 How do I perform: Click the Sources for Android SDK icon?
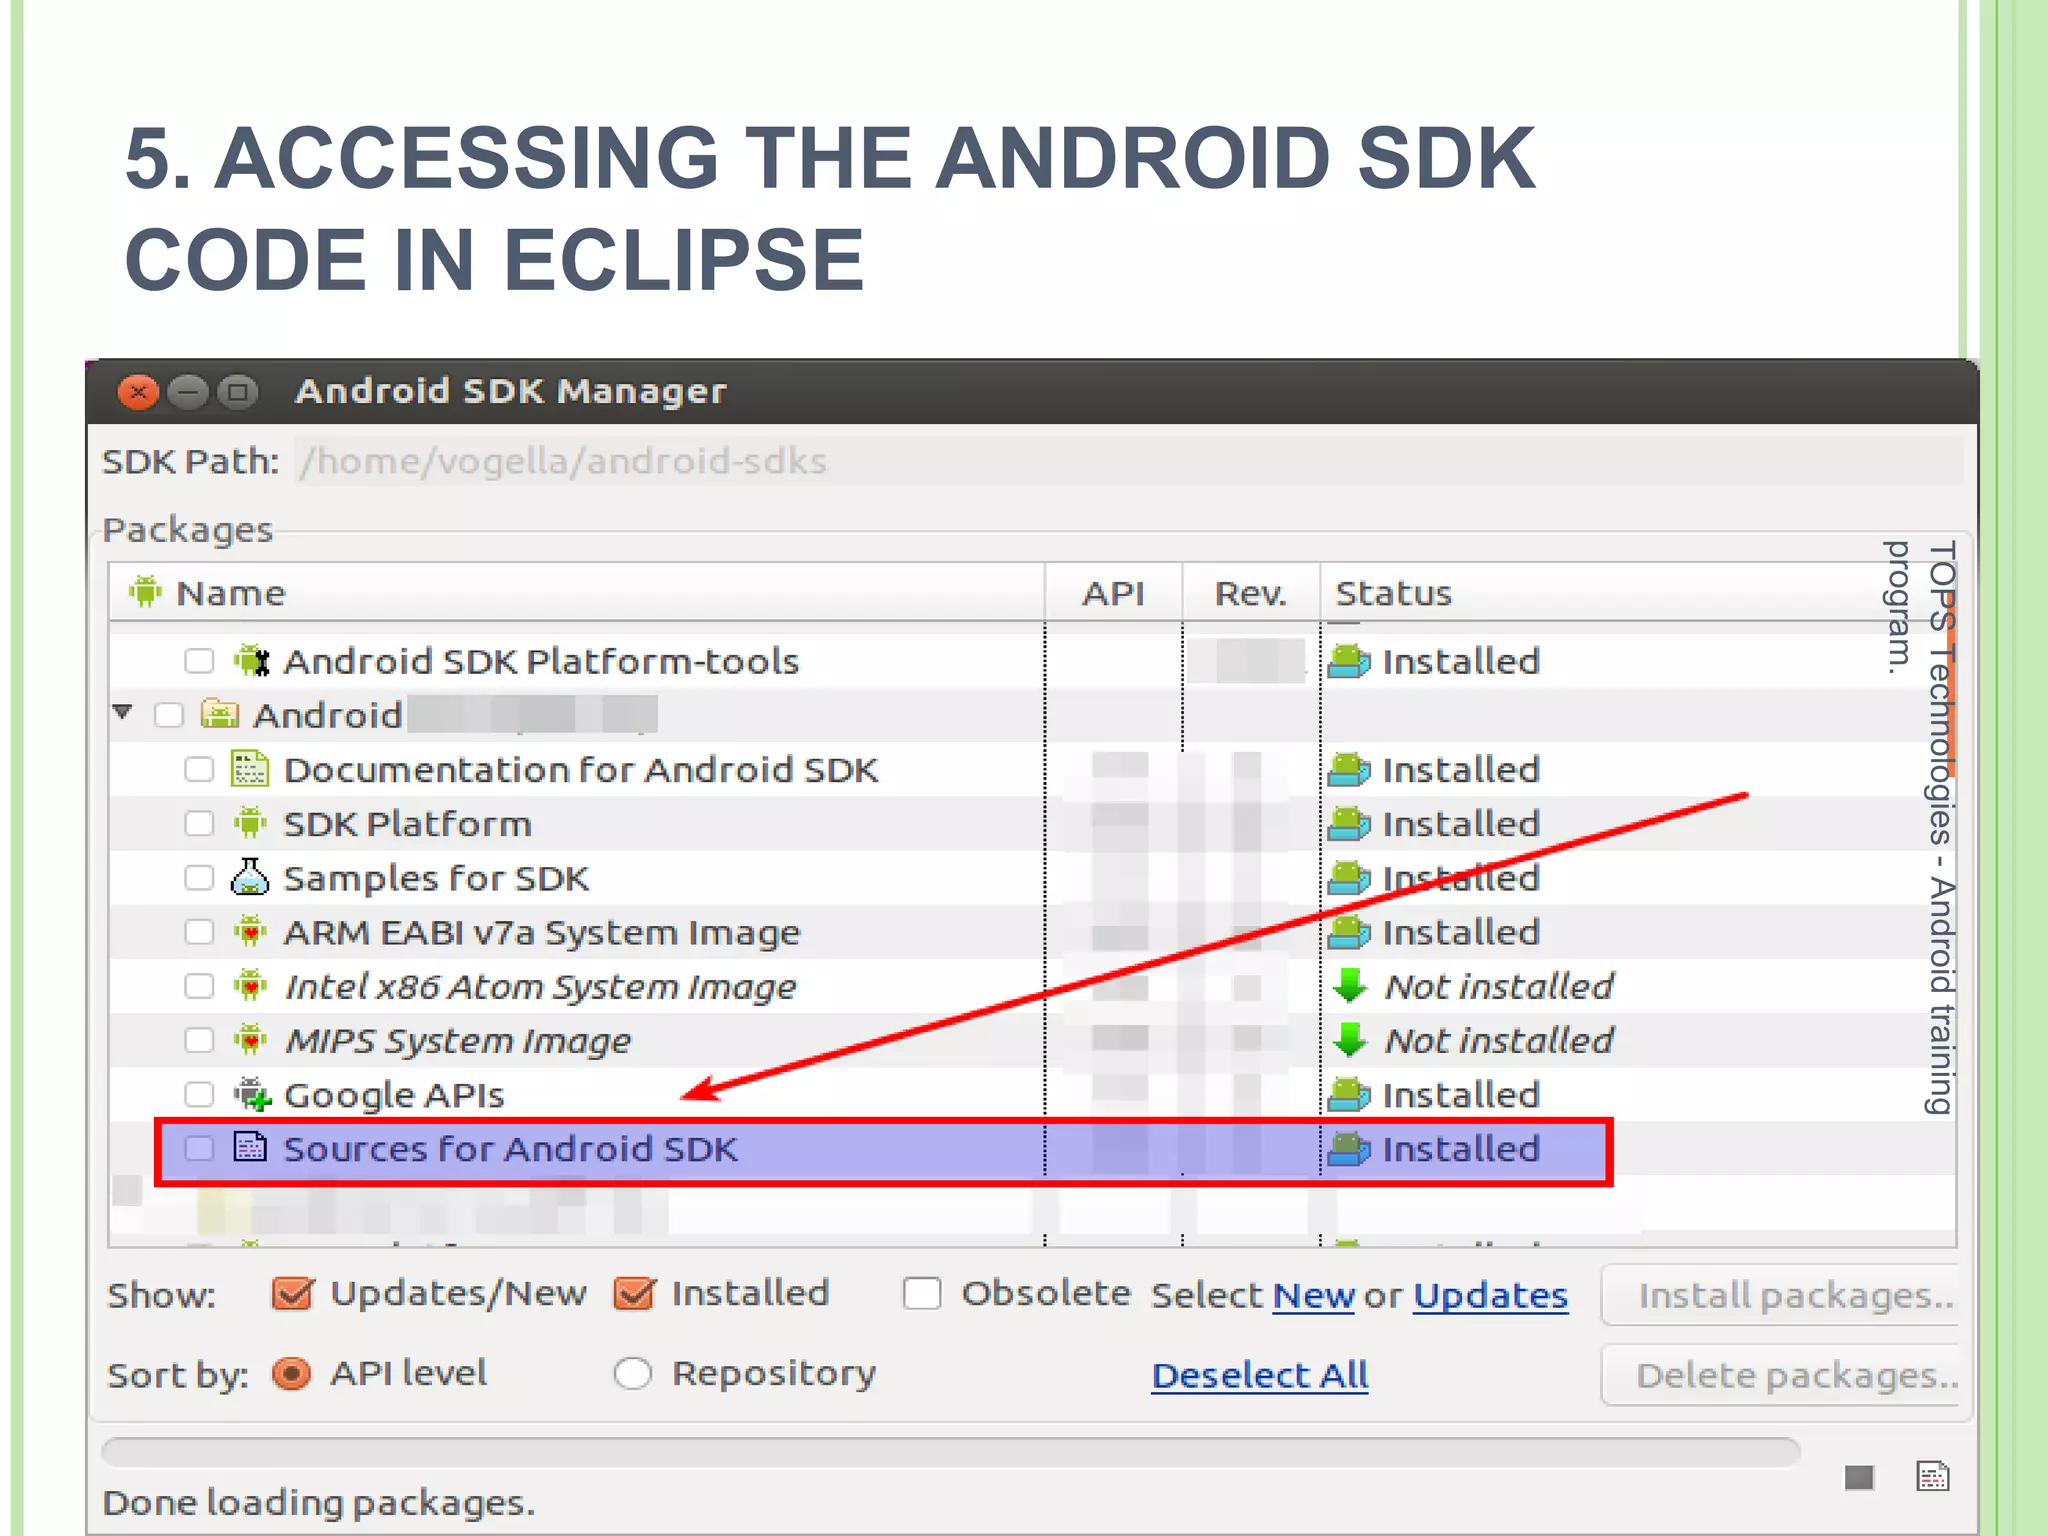tap(250, 1147)
